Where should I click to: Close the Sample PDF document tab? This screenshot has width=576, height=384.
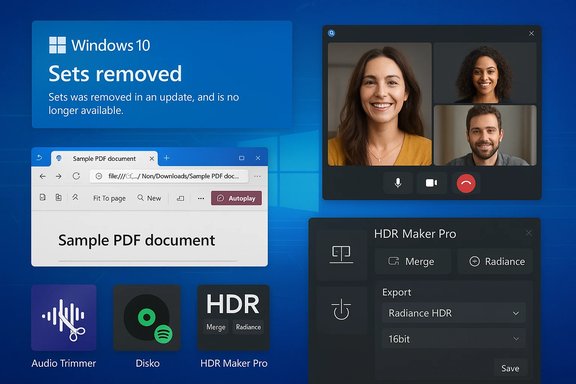tap(152, 158)
